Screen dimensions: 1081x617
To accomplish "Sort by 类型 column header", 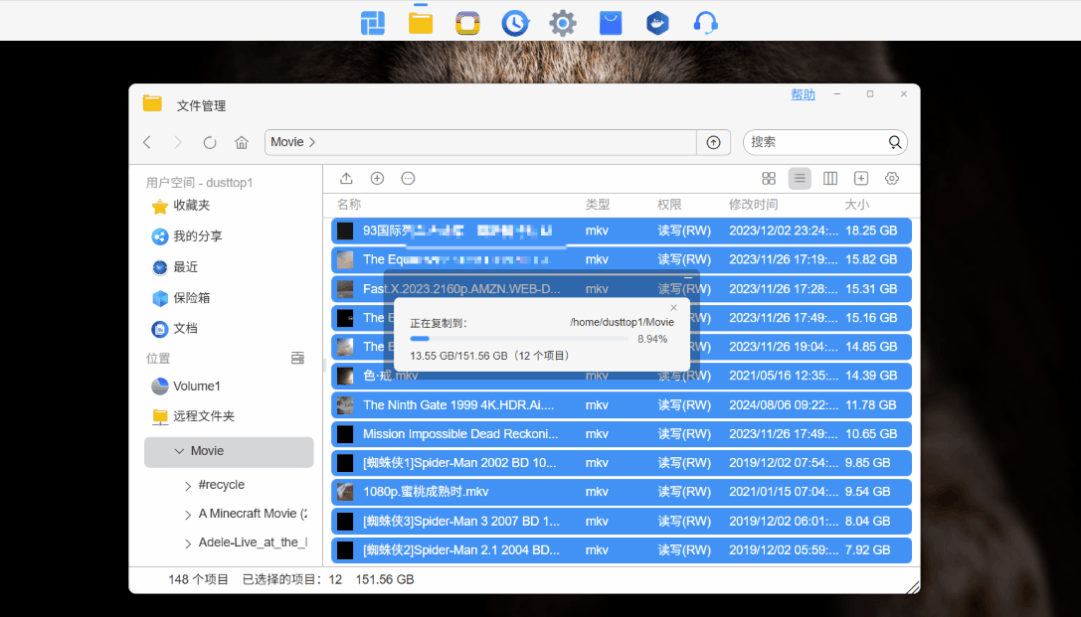I will pos(598,204).
